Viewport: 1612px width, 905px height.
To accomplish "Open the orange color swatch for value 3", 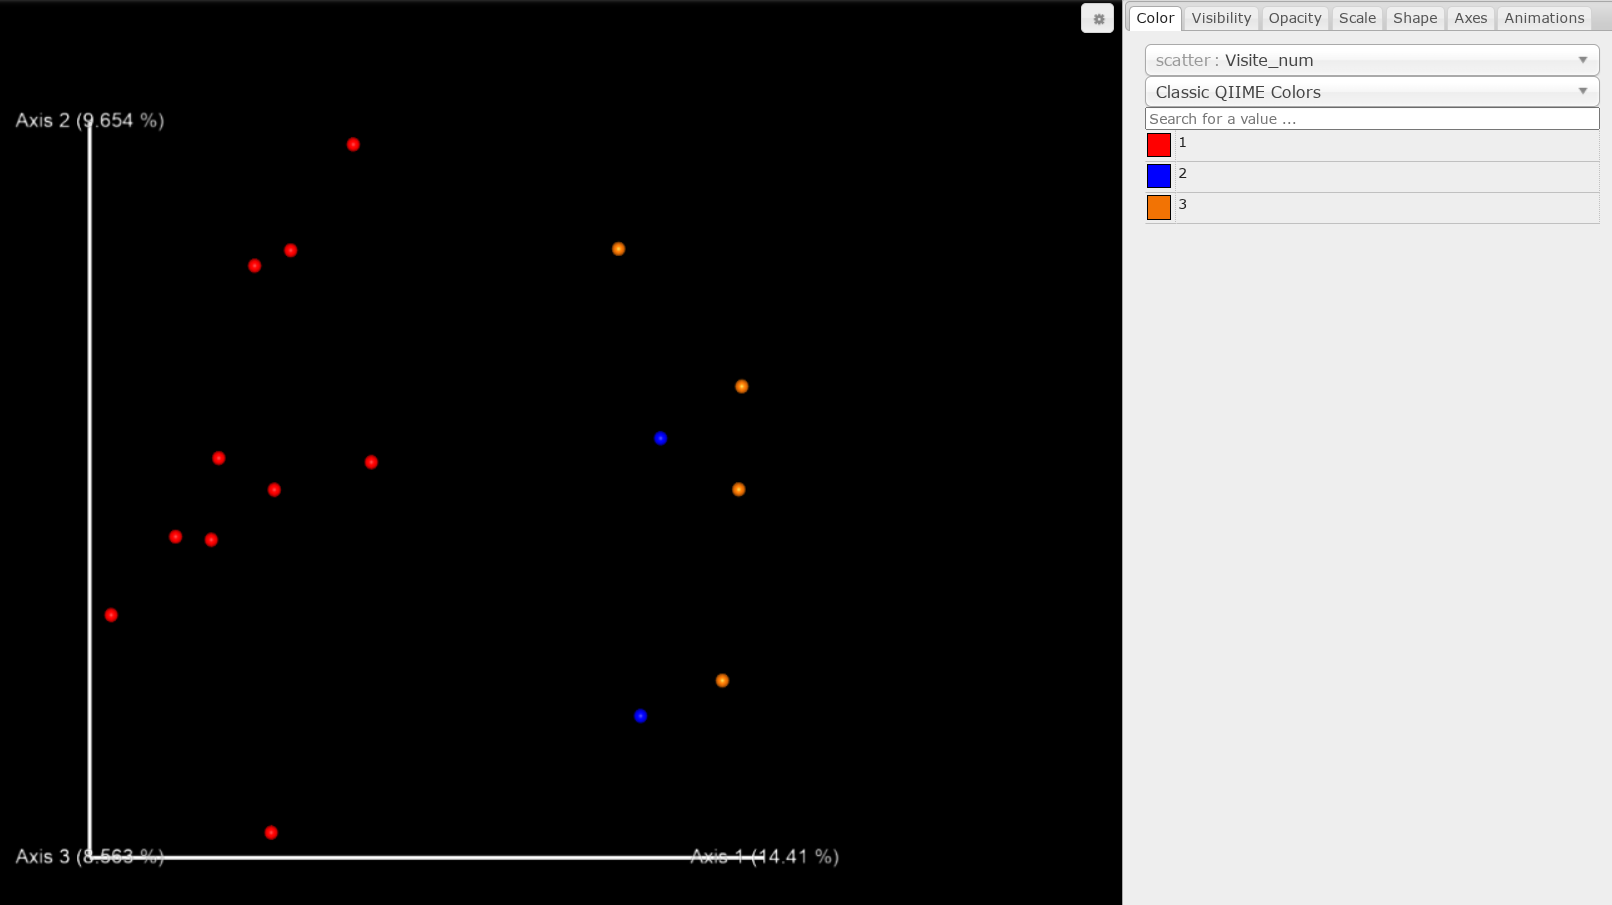I will [1158, 207].
